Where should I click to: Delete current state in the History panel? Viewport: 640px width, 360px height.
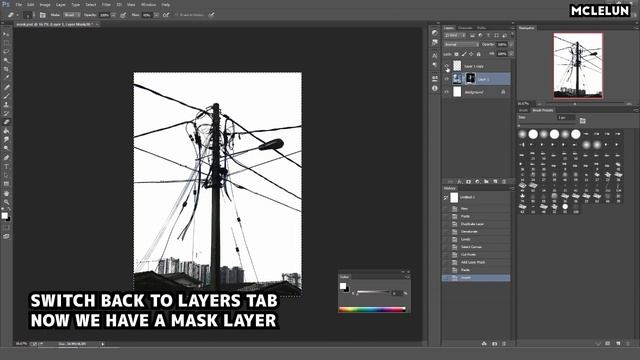(504, 344)
